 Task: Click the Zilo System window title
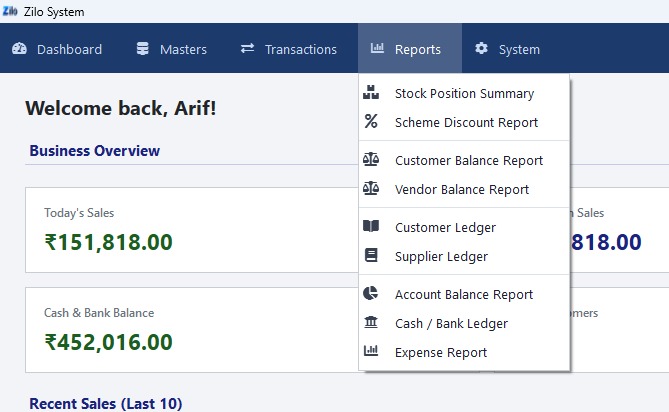[x=54, y=12]
